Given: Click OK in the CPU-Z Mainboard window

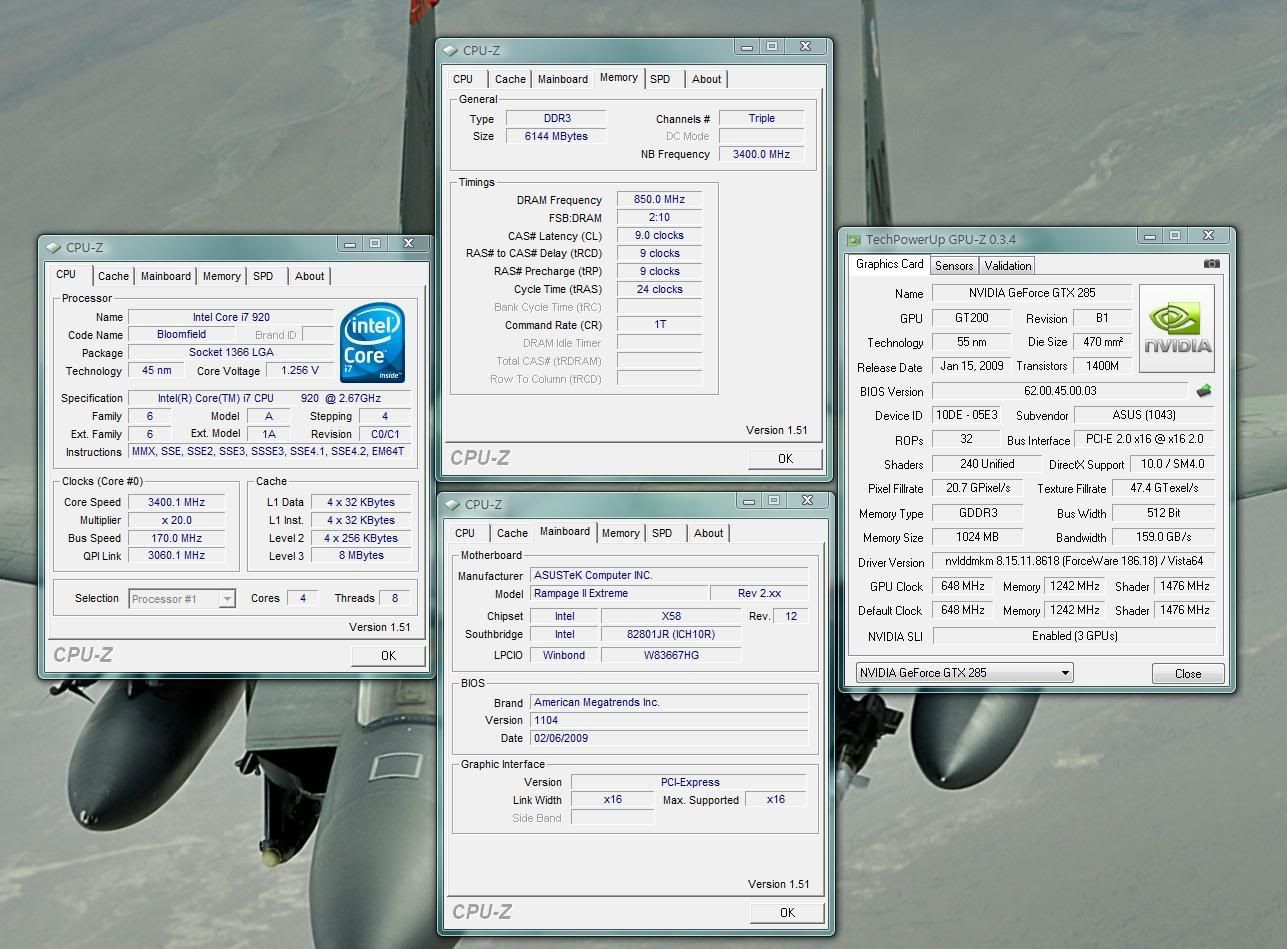Looking at the screenshot, I should (x=787, y=912).
